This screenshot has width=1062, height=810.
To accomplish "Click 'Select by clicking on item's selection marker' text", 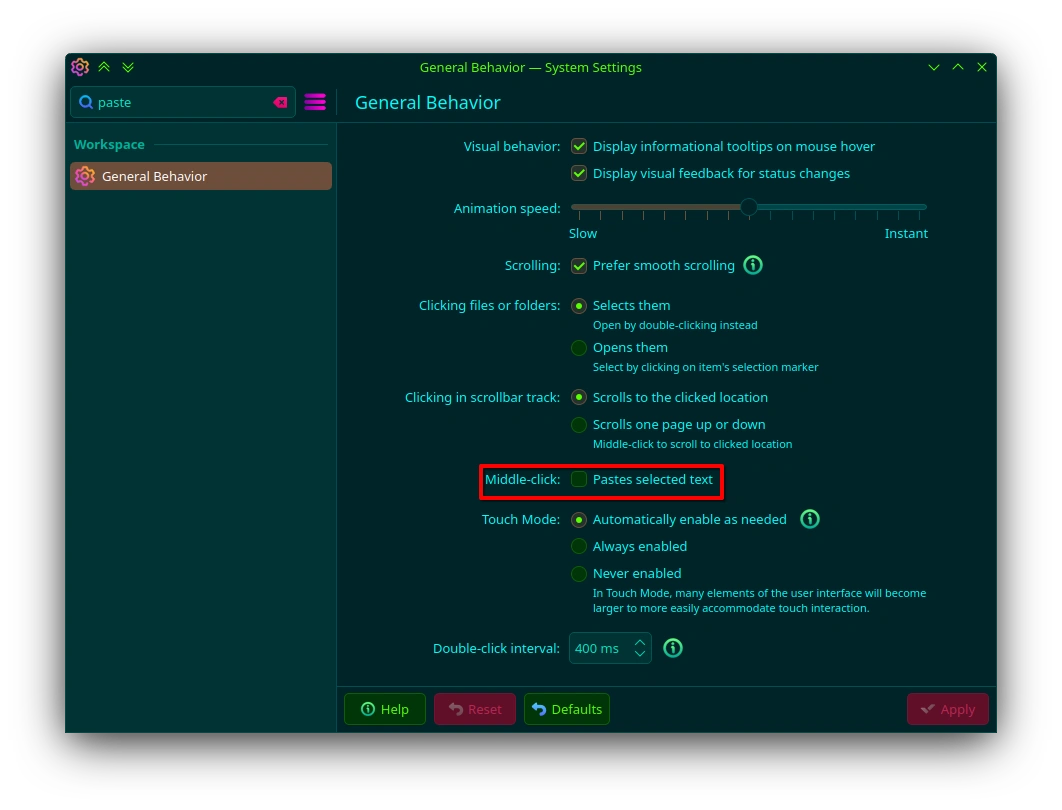I will [x=706, y=367].
